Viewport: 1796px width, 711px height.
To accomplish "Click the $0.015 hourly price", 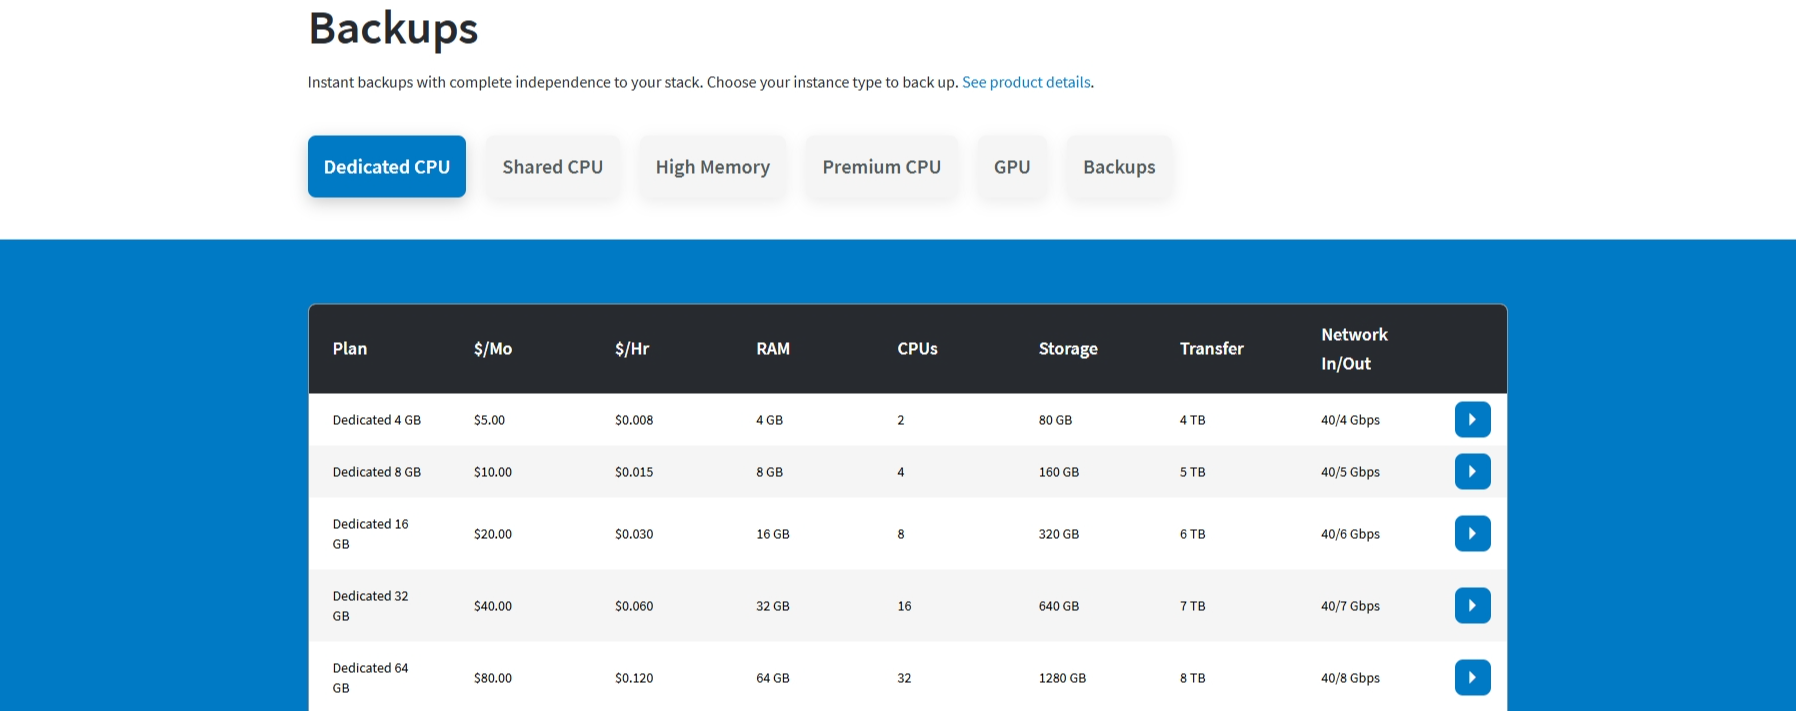I will tap(634, 472).
